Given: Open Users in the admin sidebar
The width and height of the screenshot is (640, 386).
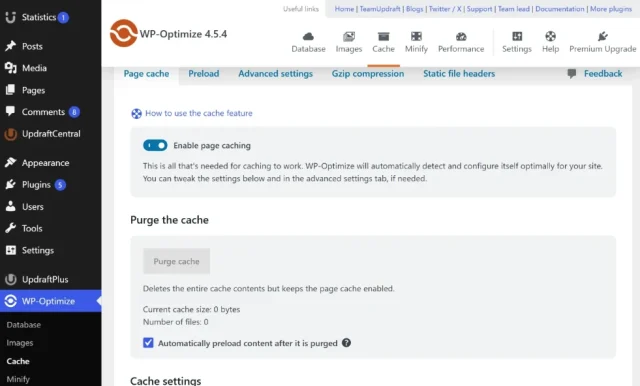Looking at the screenshot, I should tap(32, 207).
